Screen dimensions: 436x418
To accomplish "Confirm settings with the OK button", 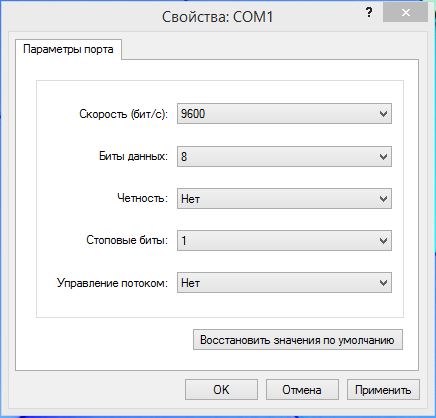I will [x=221, y=390].
